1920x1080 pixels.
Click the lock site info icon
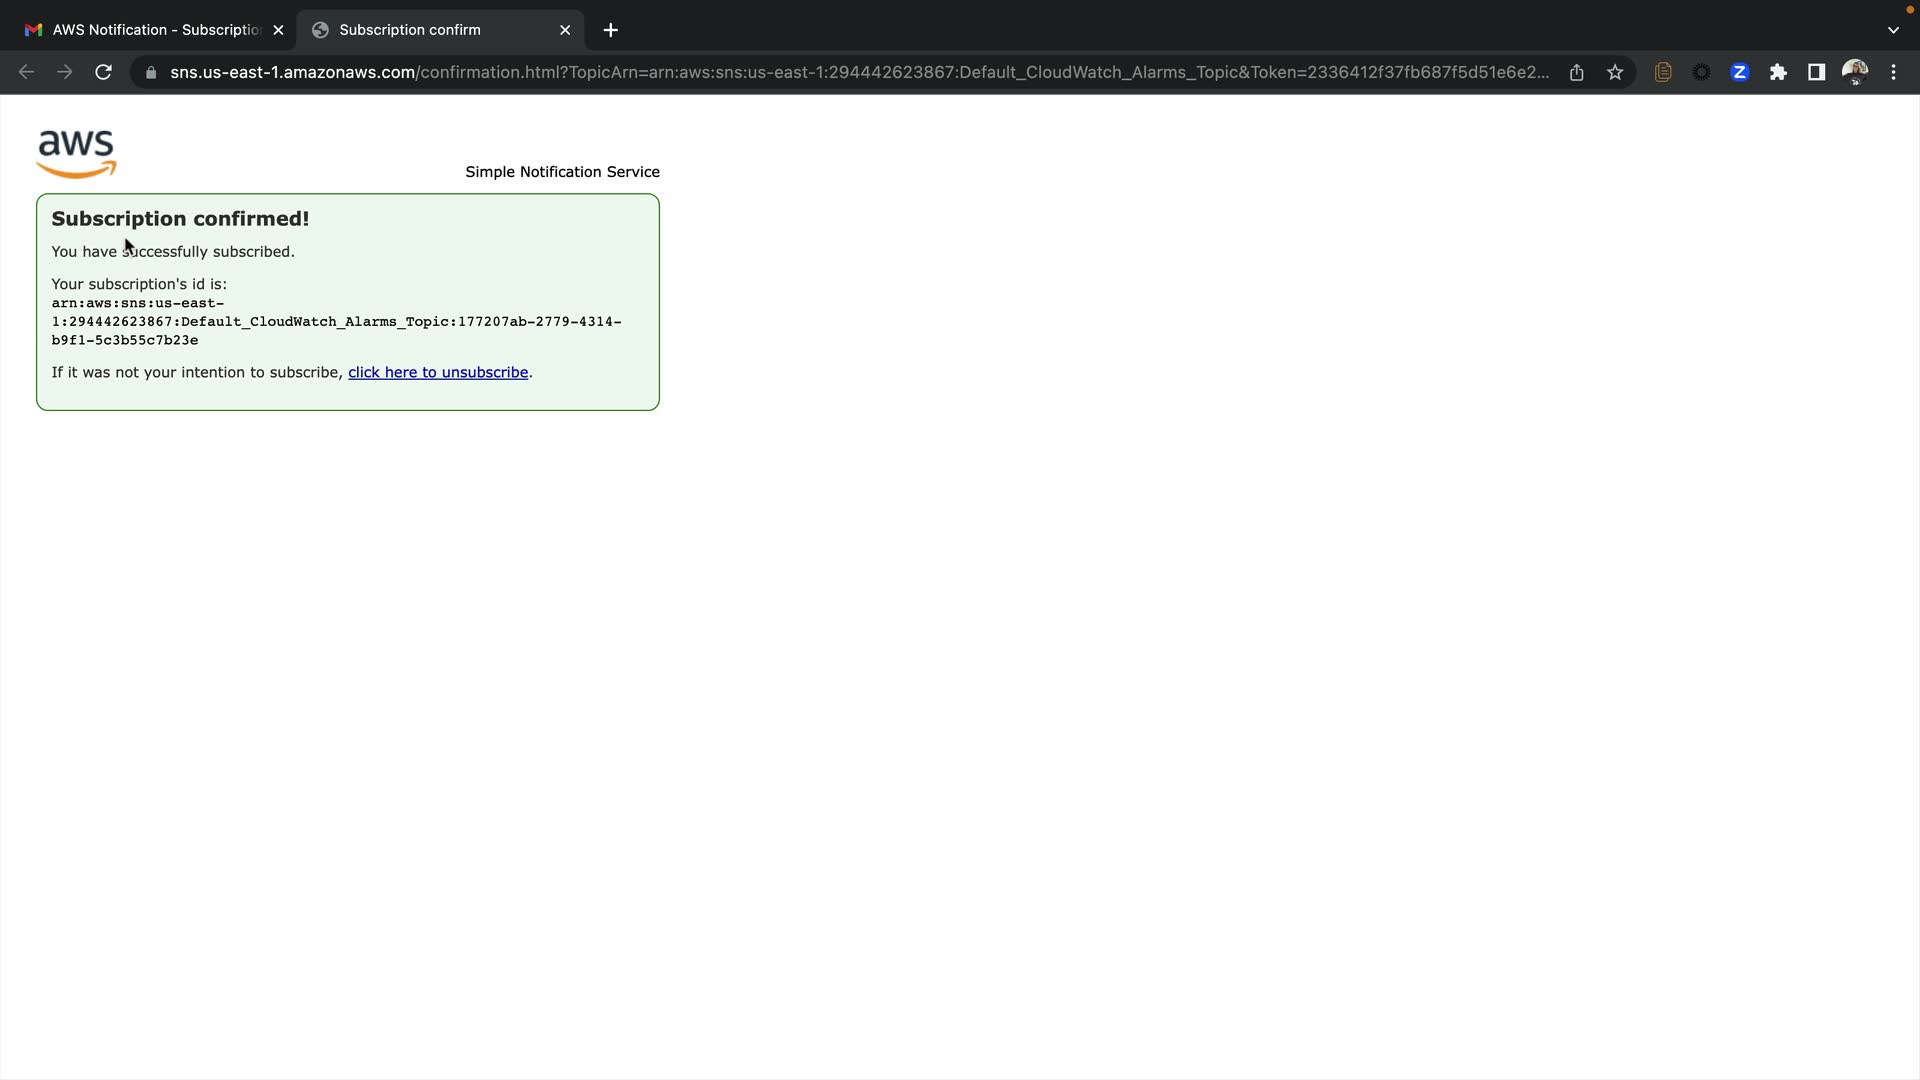point(151,72)
